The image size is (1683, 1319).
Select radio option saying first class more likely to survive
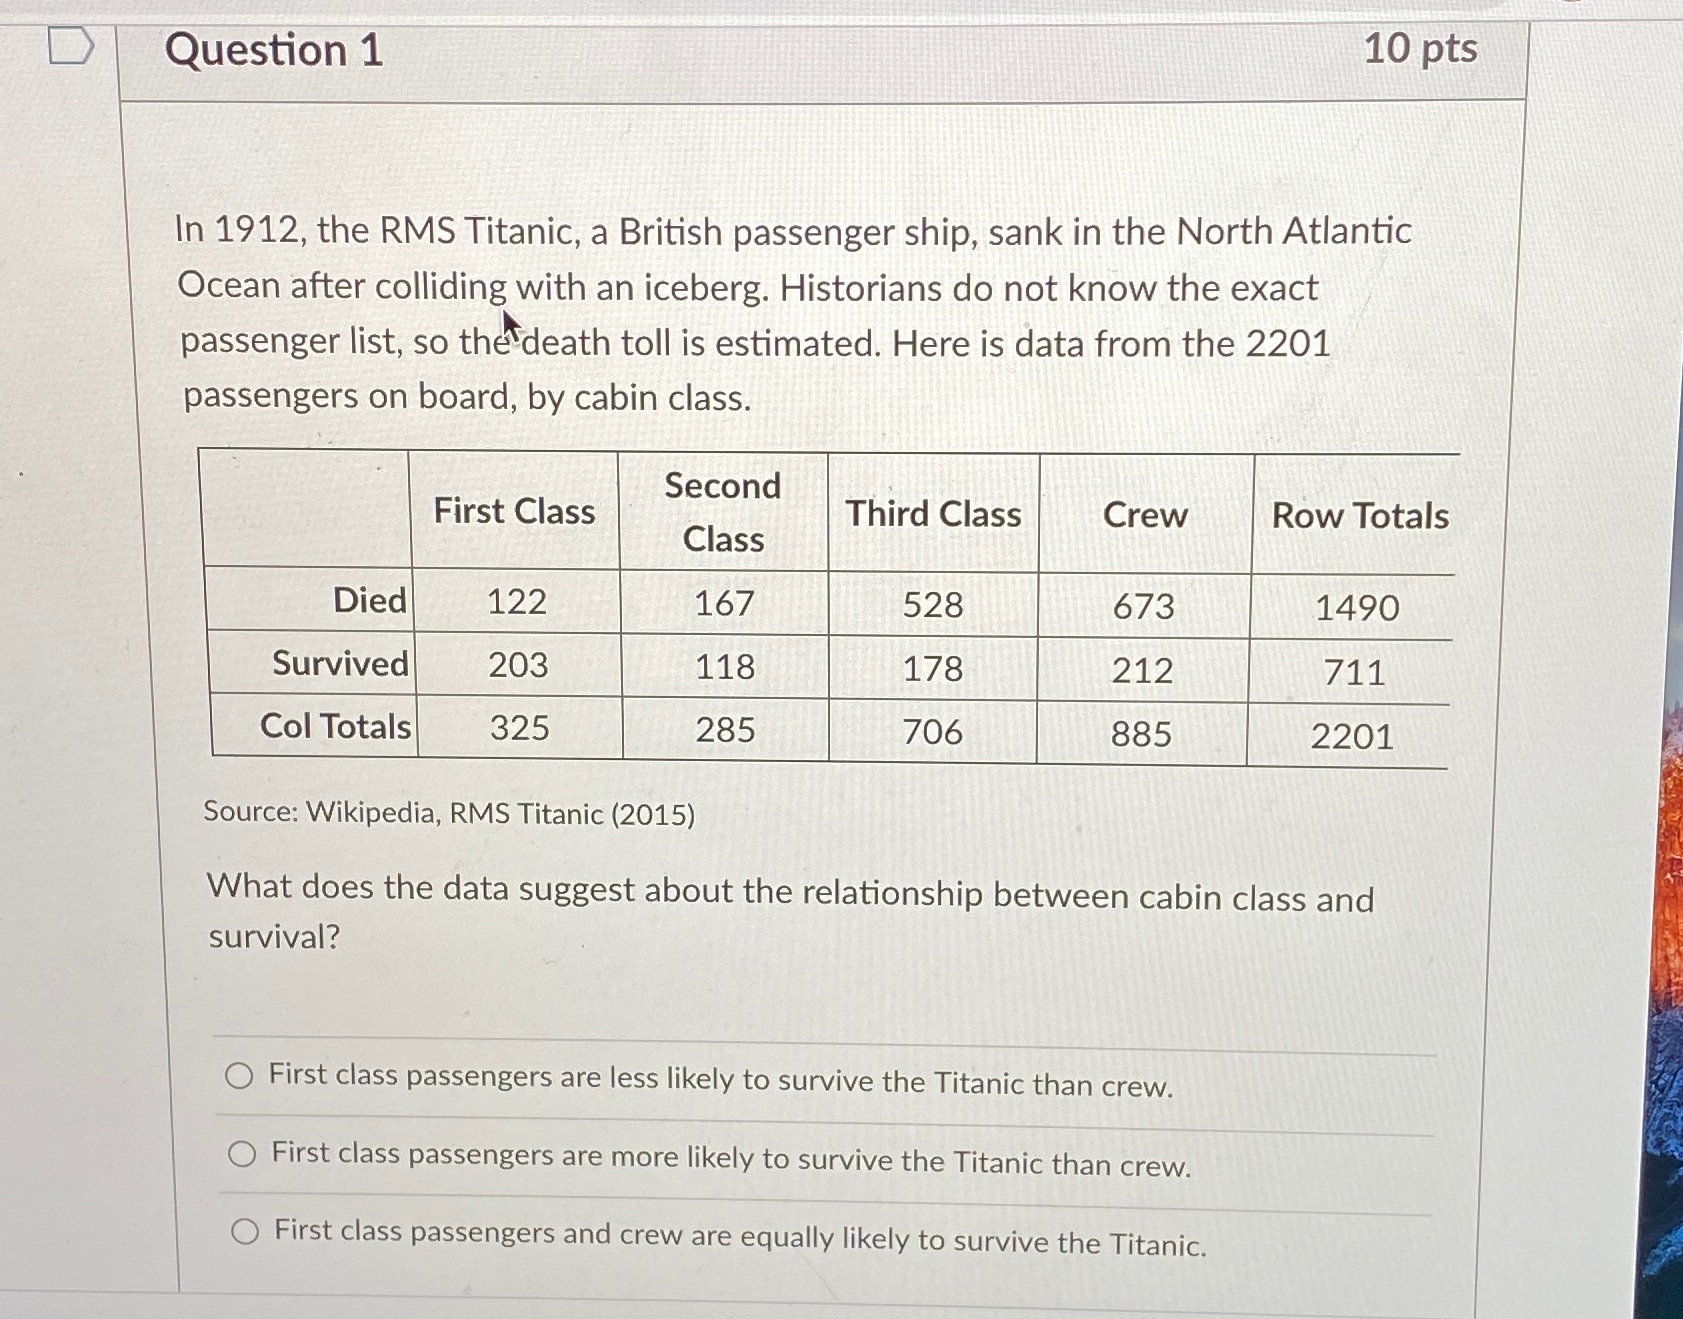pyautogui.click(x=240, y=1155)
